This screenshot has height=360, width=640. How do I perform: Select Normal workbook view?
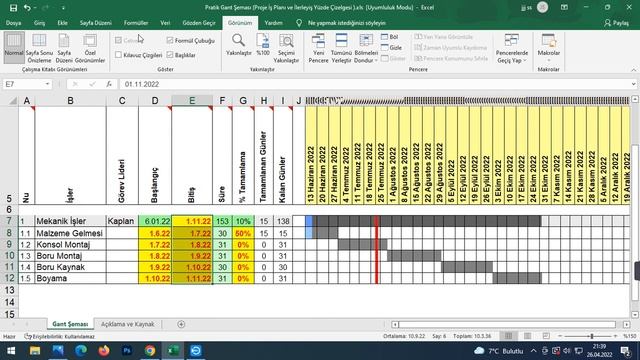14,47
